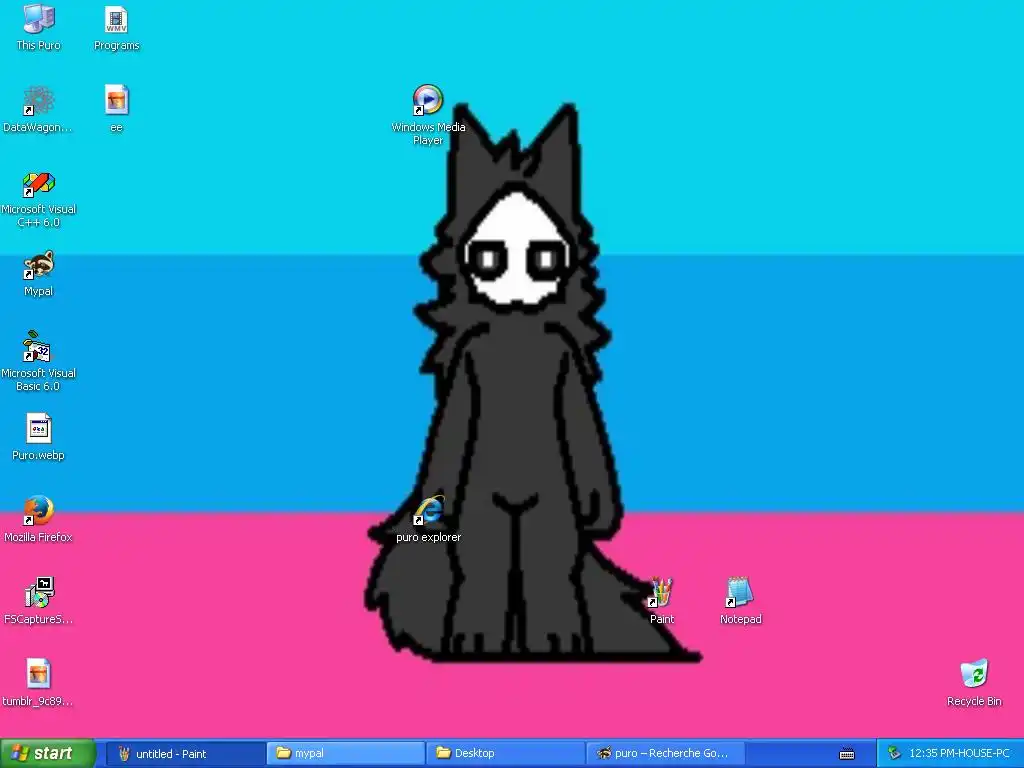Switch to untitled - Paint taskbar button

click(x=185, y=754)
